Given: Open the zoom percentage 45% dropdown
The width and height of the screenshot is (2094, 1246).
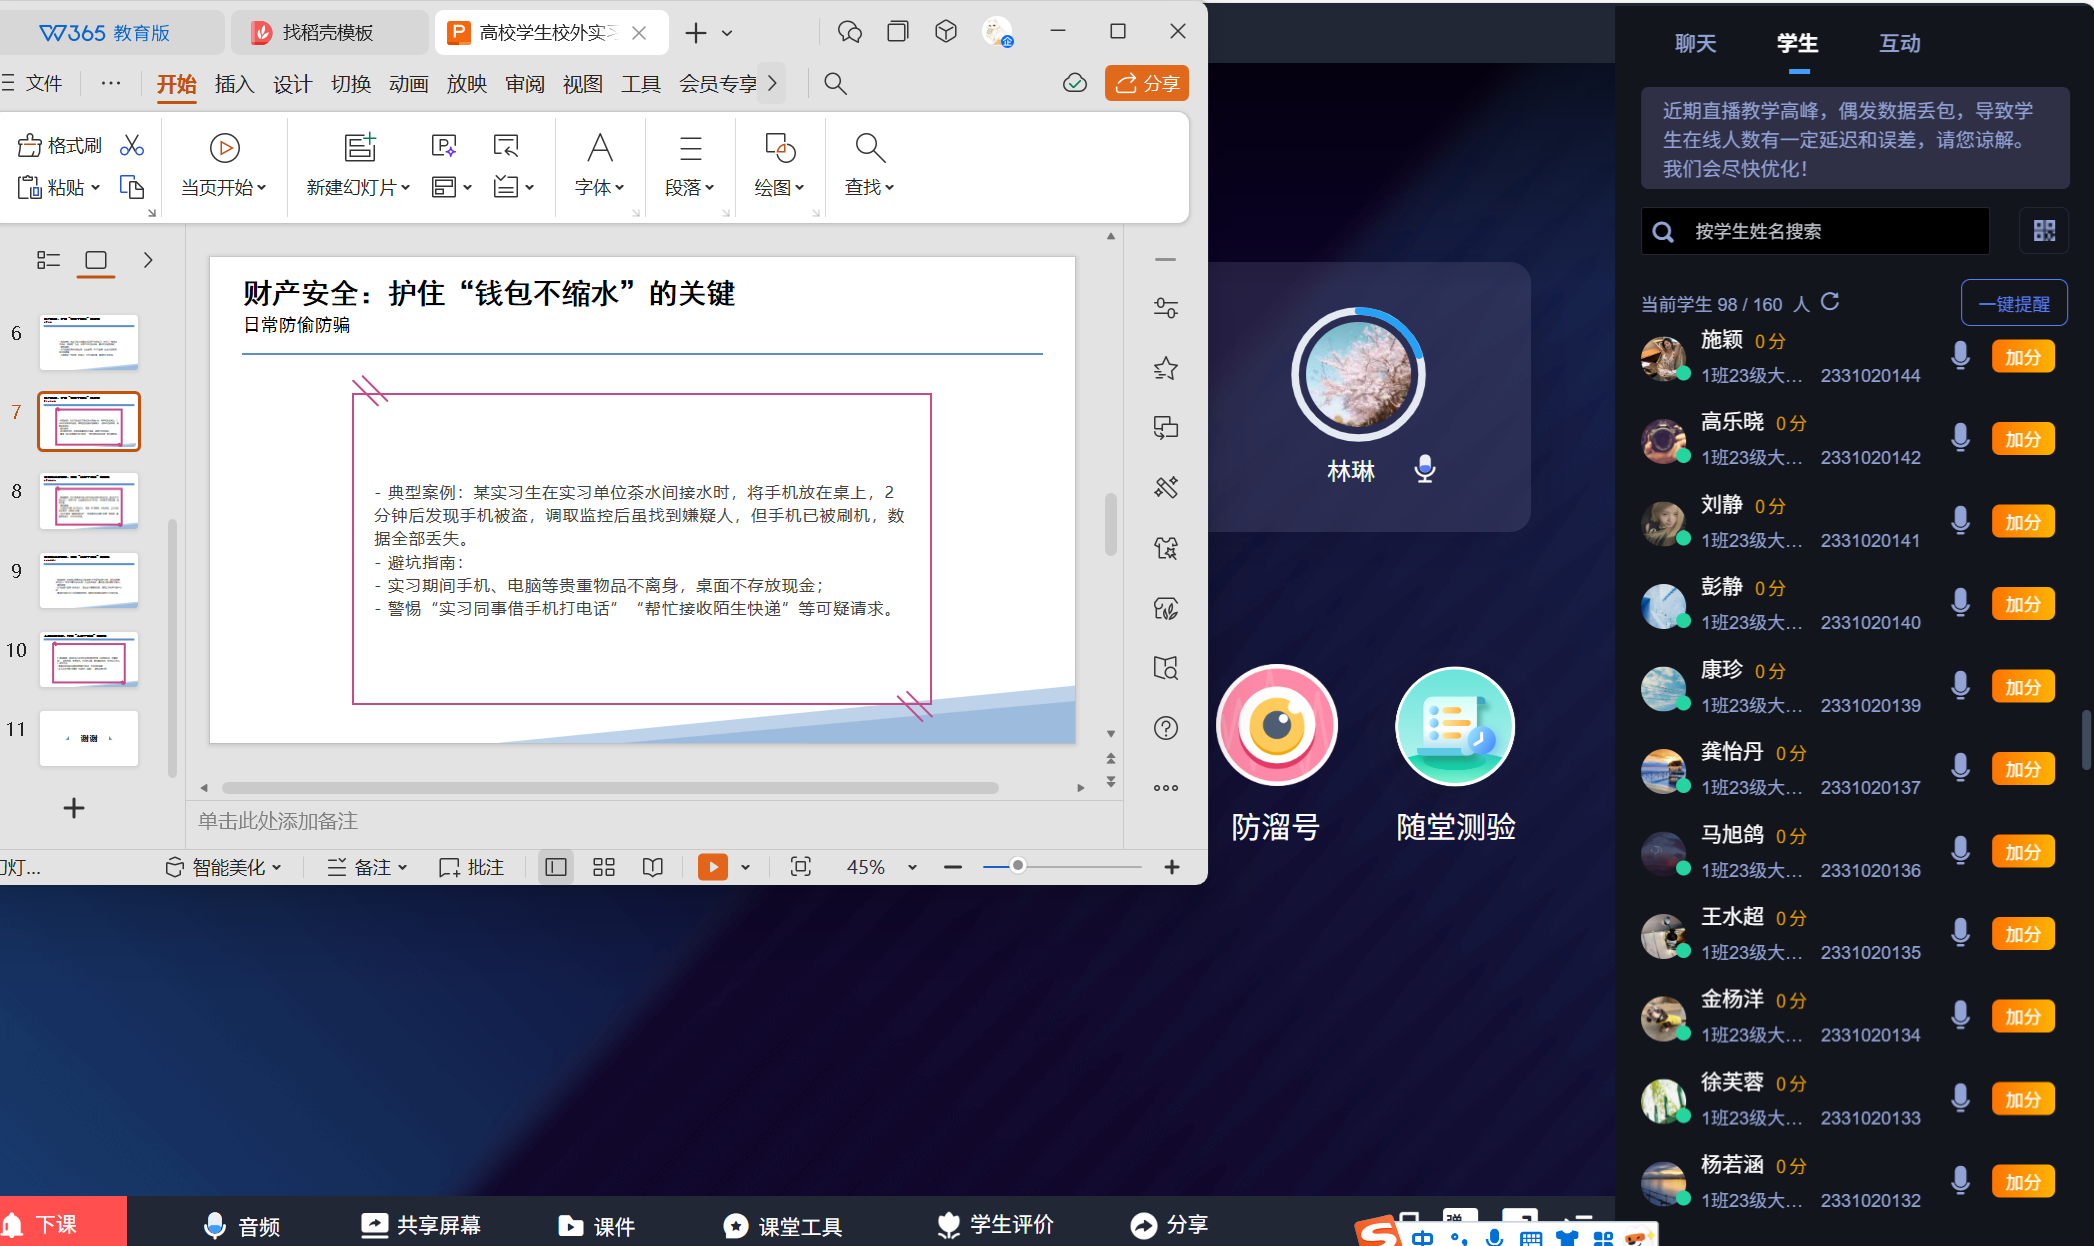Looking at the screenshot, I should (x=911, y=868).
